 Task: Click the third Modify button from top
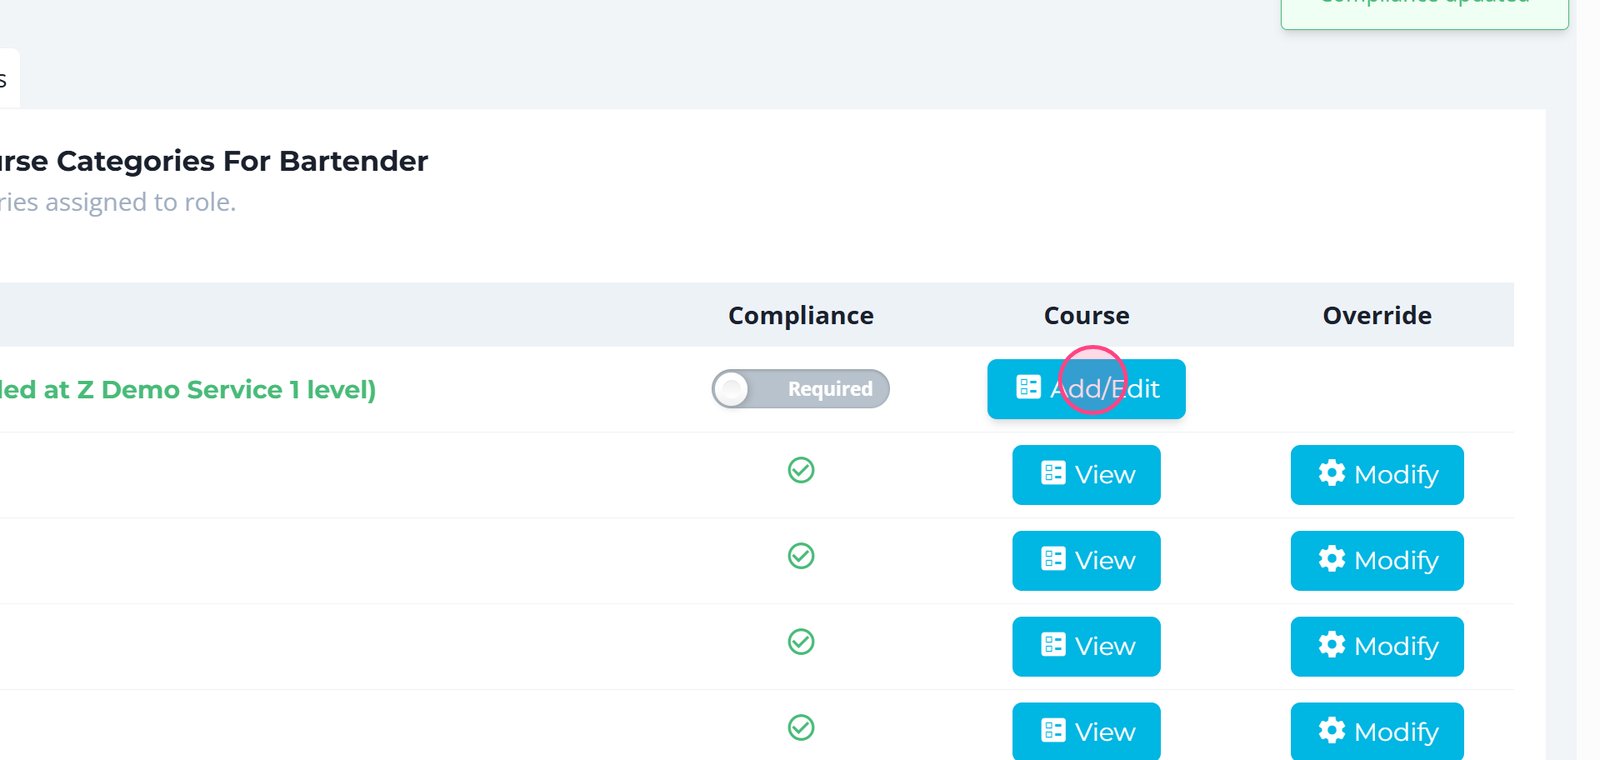[x=1377, y=647]
